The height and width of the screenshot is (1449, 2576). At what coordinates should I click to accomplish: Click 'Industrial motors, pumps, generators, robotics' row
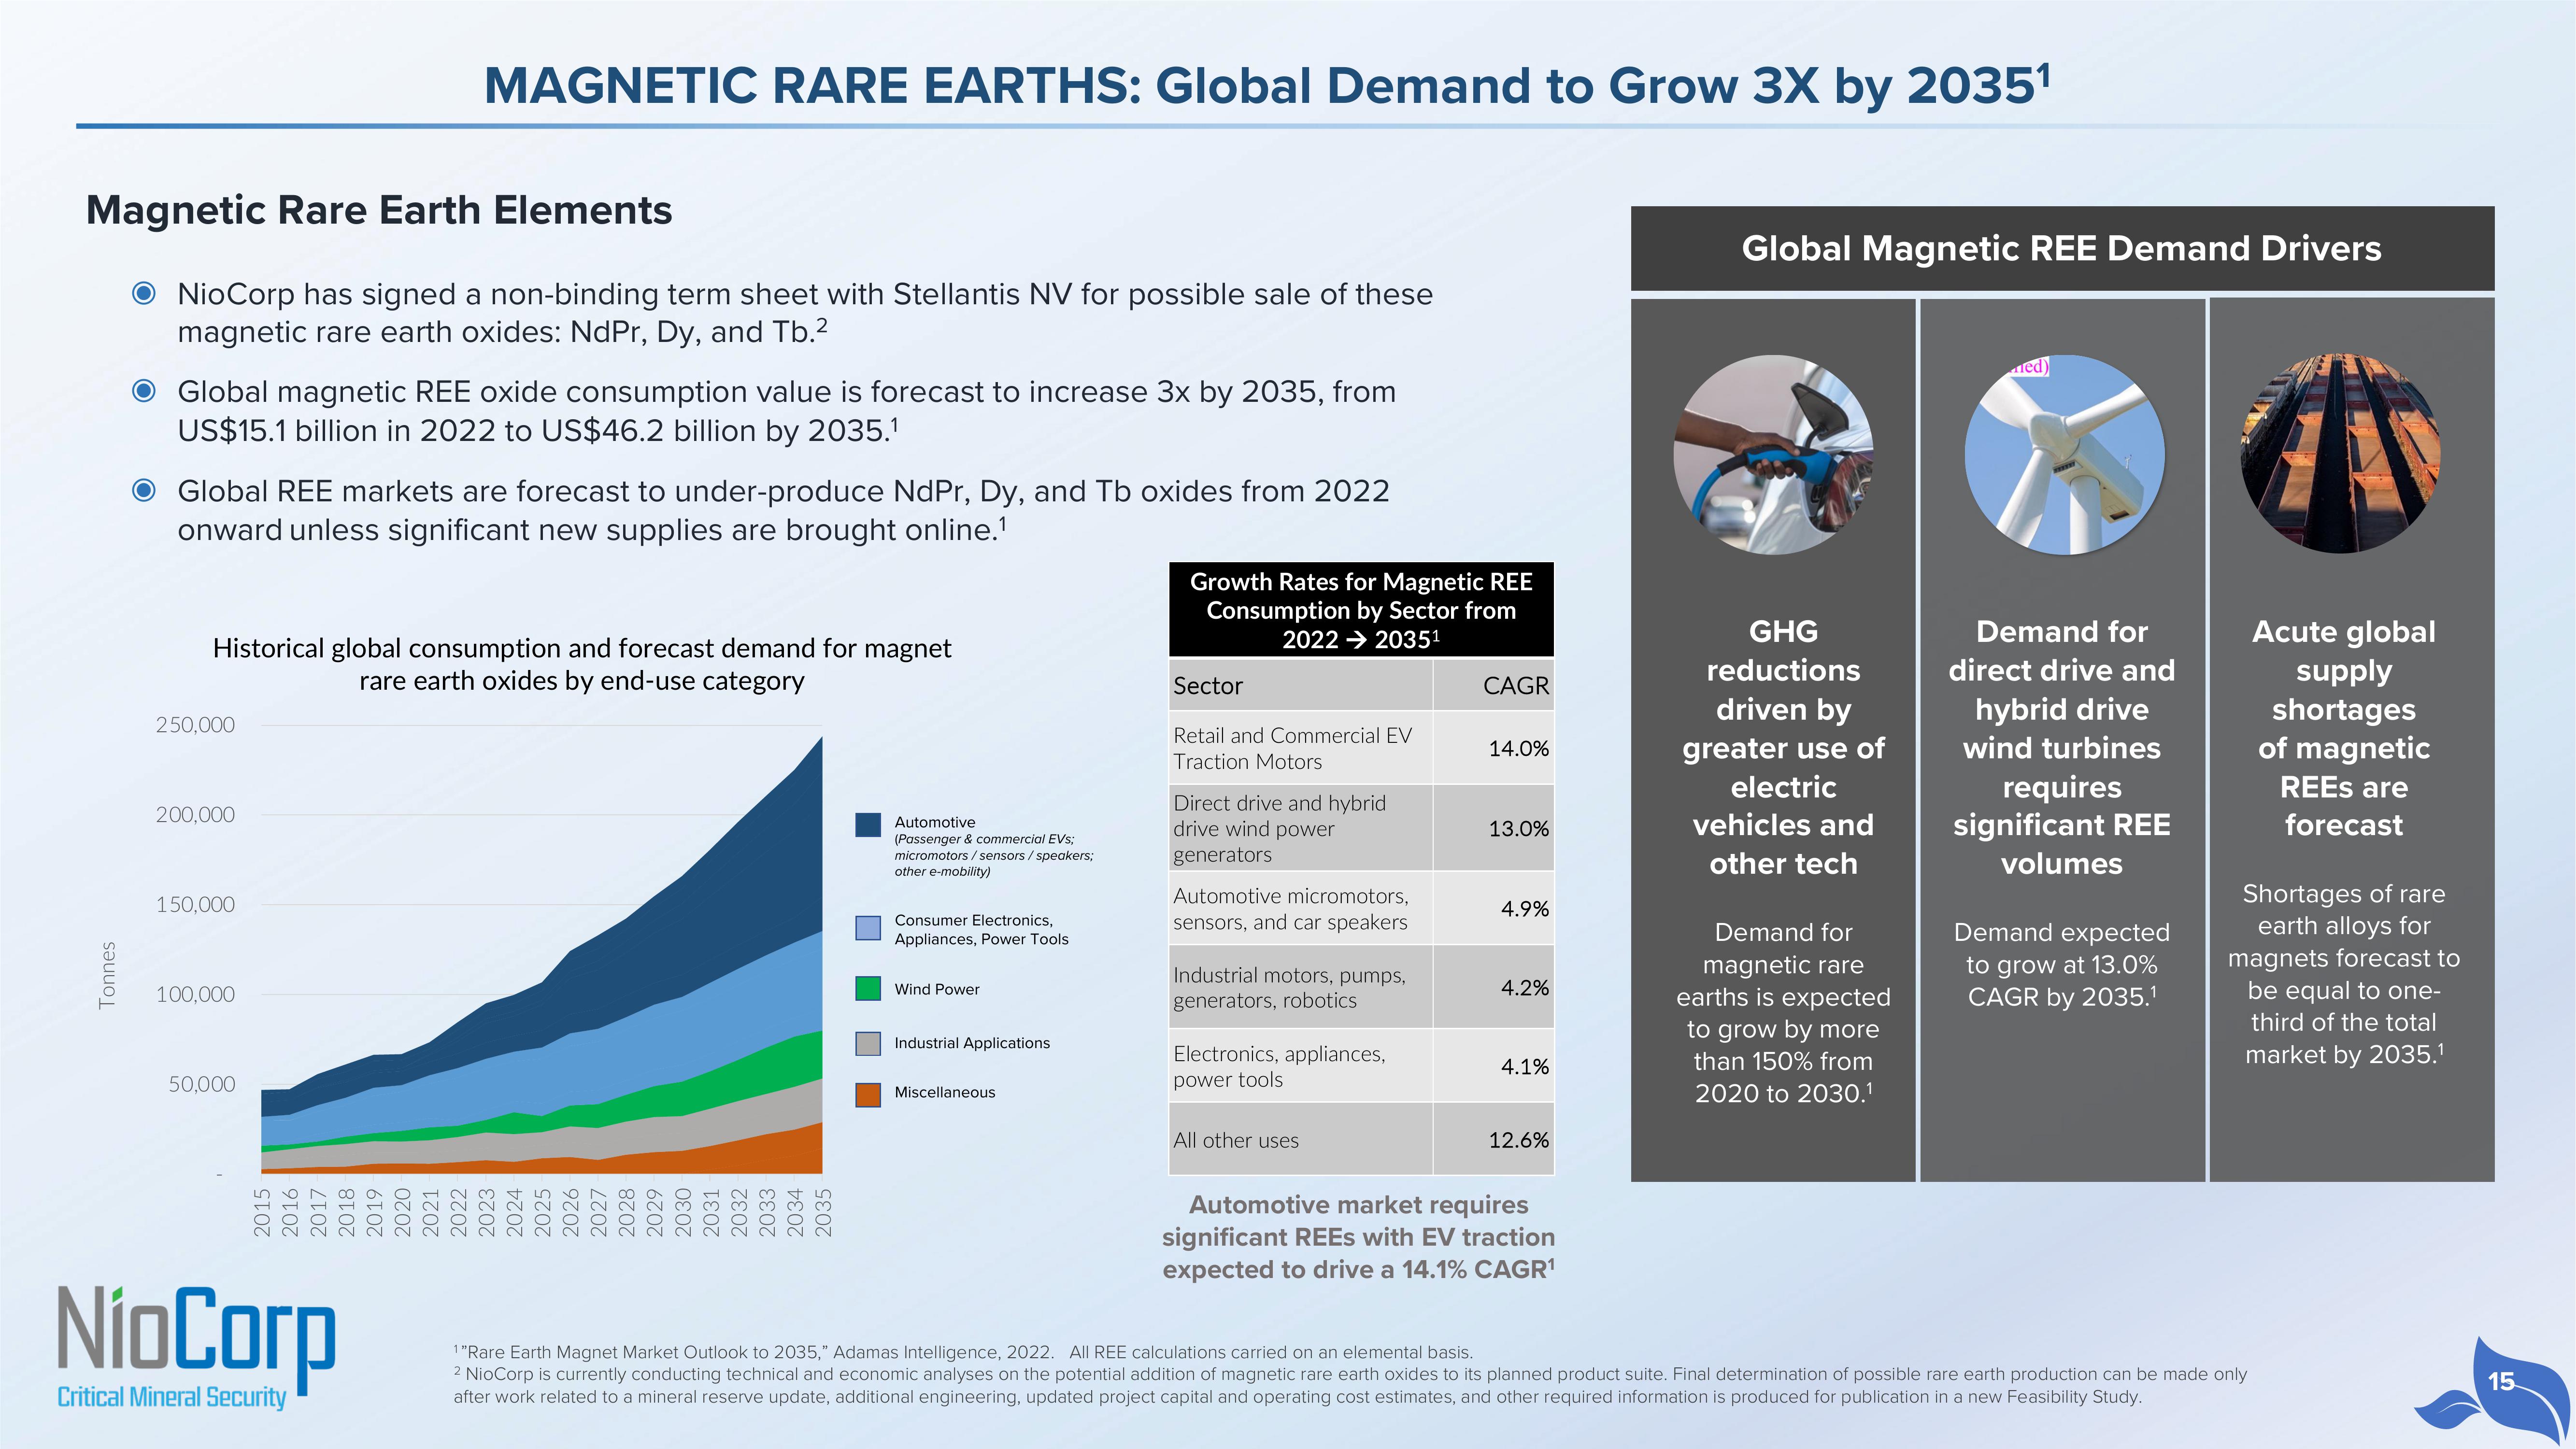point(1361,987)
